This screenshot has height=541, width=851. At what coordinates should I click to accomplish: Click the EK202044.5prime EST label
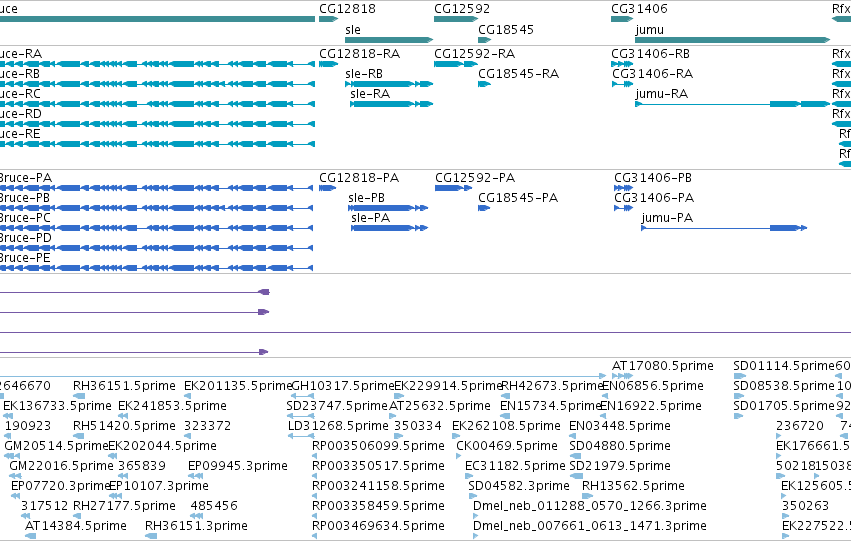[162, 446]
